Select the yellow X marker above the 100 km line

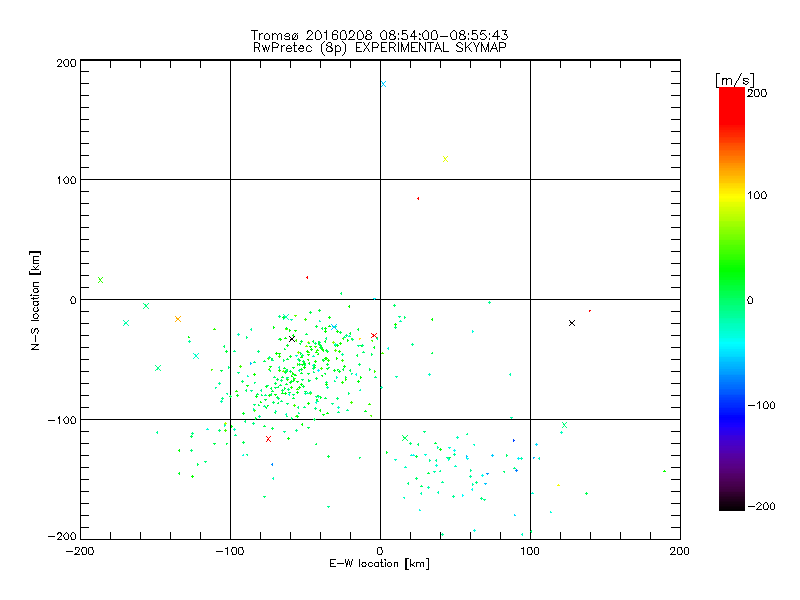click(445, 159)
